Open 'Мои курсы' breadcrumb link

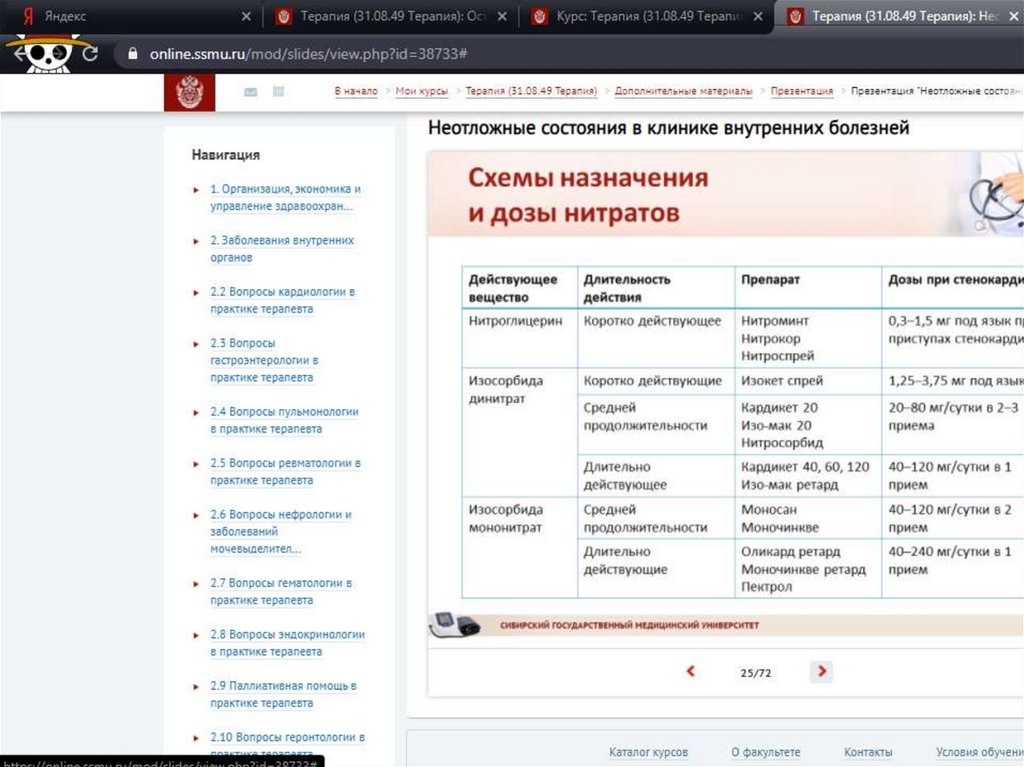tap(421, 91)
